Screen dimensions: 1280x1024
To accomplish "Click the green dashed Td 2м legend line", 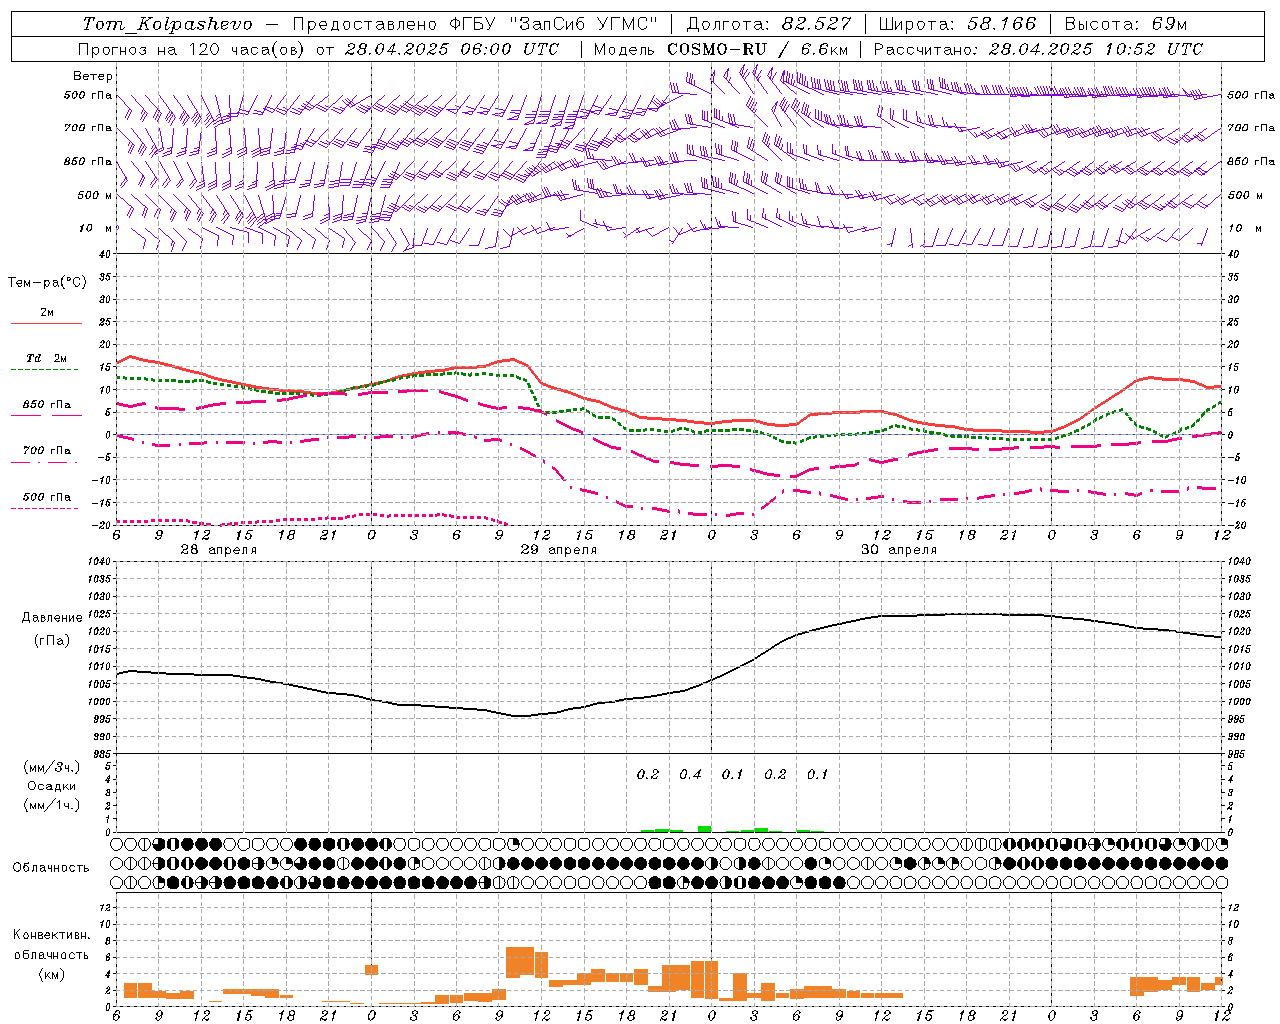I will (x=44, y=370).
